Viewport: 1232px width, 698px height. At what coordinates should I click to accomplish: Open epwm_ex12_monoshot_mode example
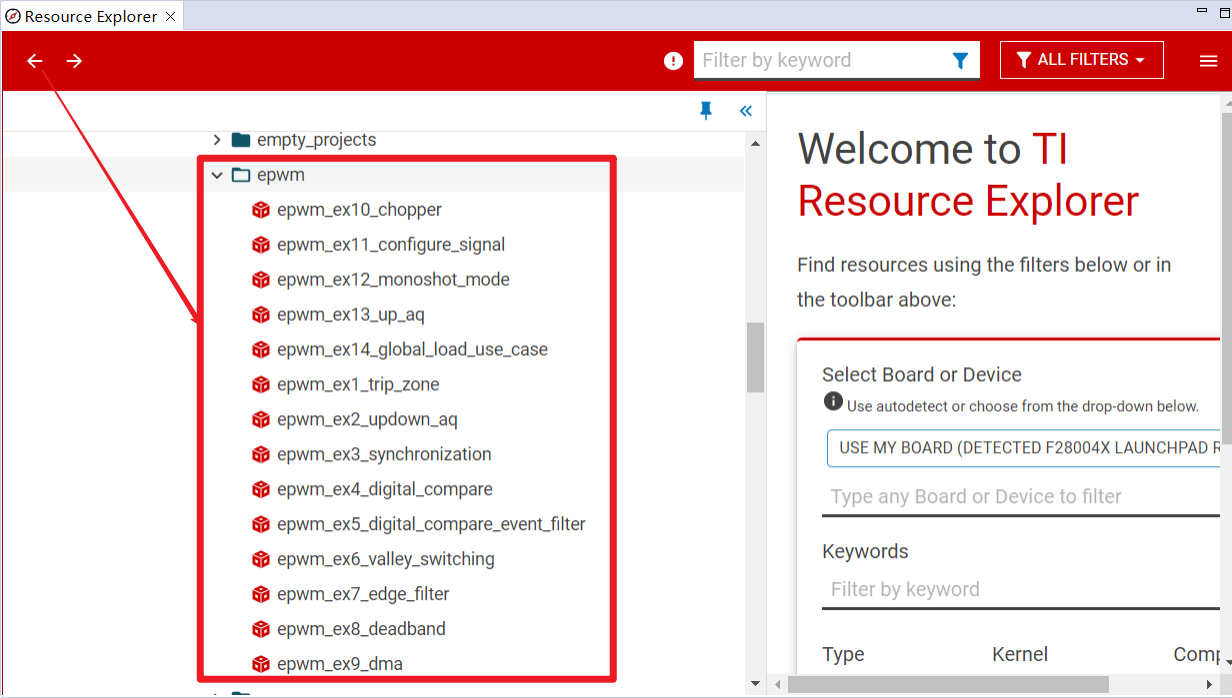click(394, 280)
